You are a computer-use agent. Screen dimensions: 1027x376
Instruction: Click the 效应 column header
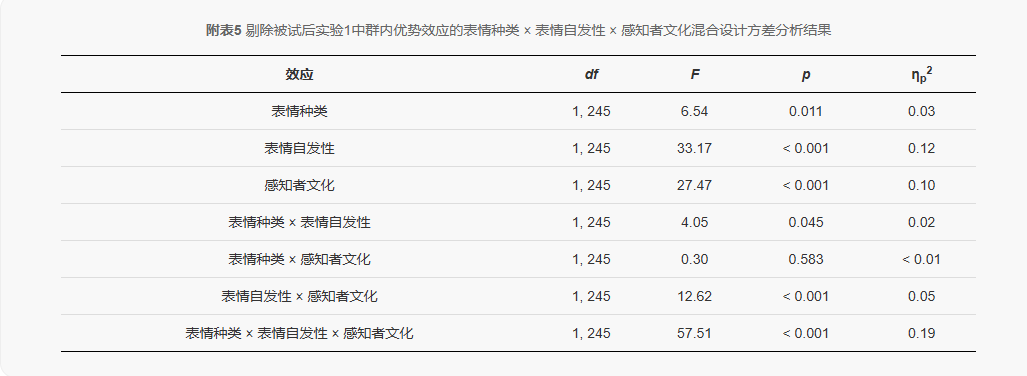point(299,75)
